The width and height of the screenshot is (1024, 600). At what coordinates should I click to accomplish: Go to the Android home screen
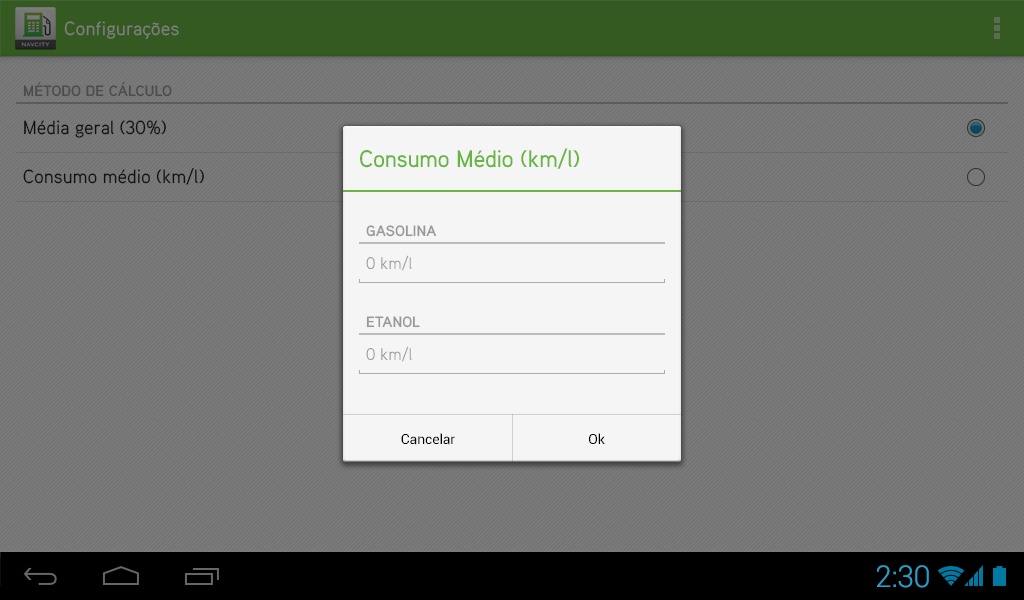point(121,576)
